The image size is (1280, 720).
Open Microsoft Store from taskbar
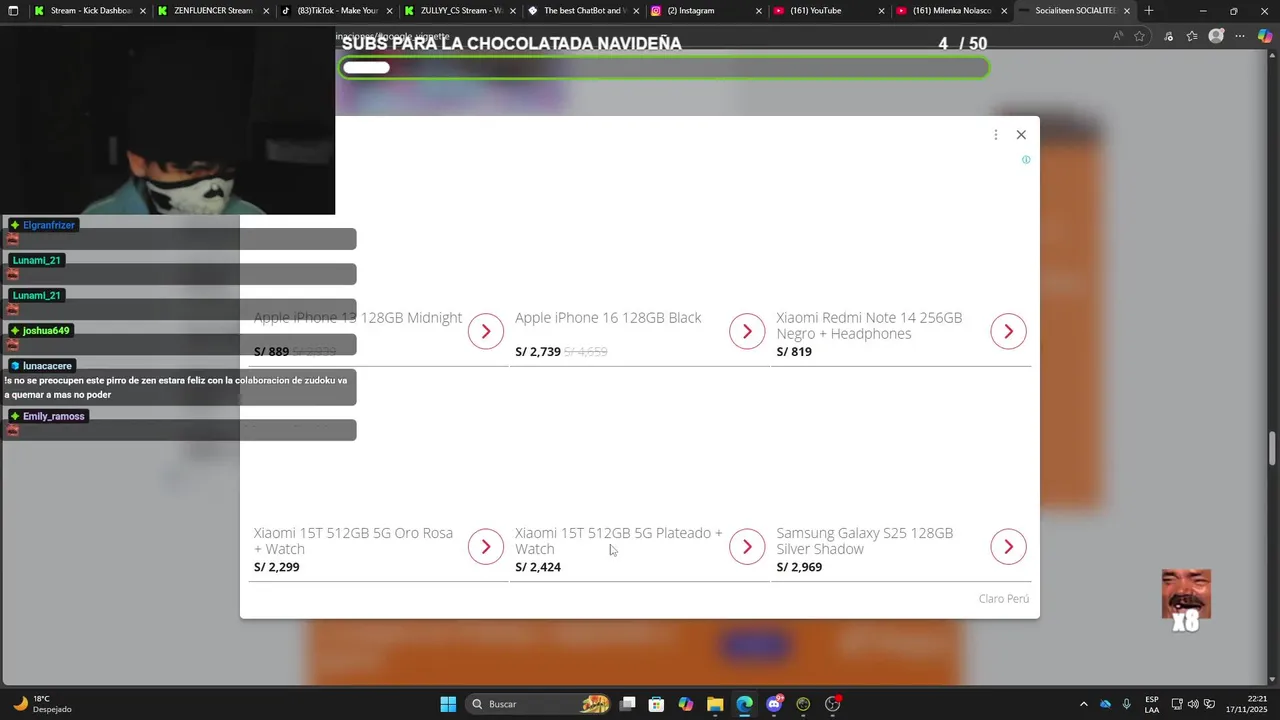tap(656, 704)
